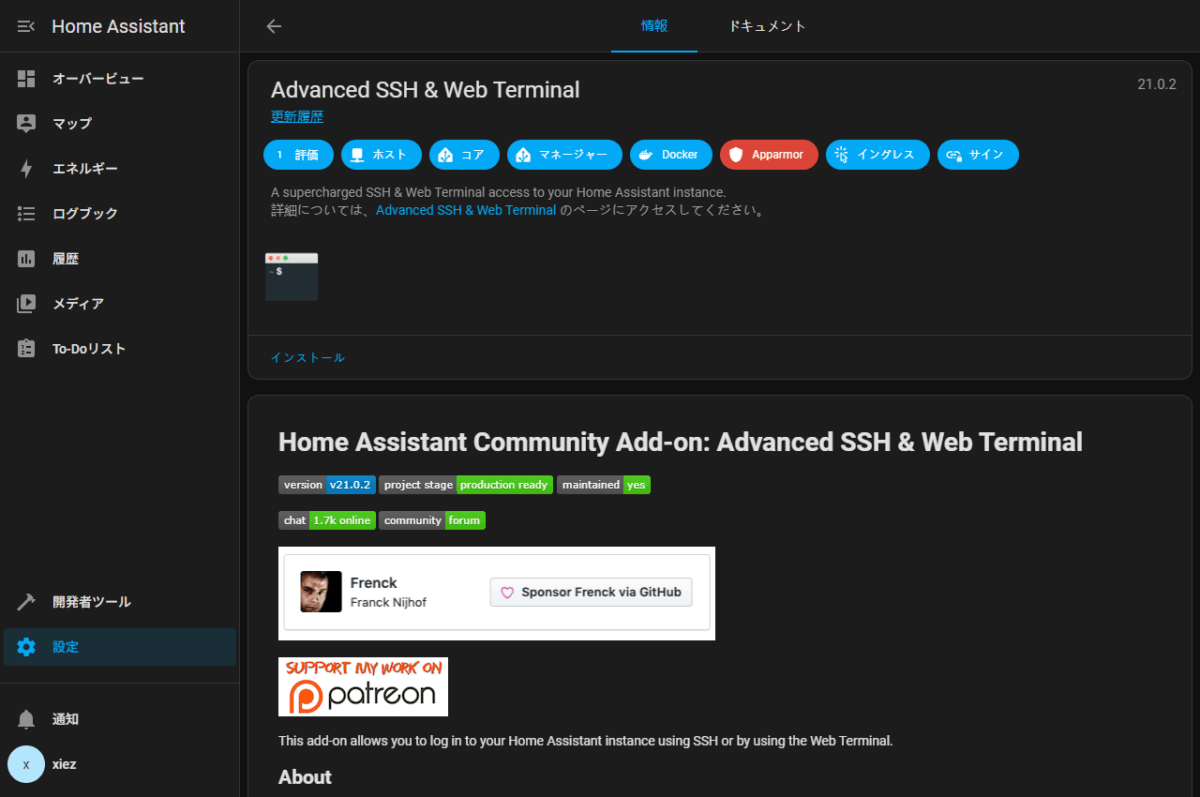Click the About heading
The width and height of the screenshot is (1200, 797).
305,777
